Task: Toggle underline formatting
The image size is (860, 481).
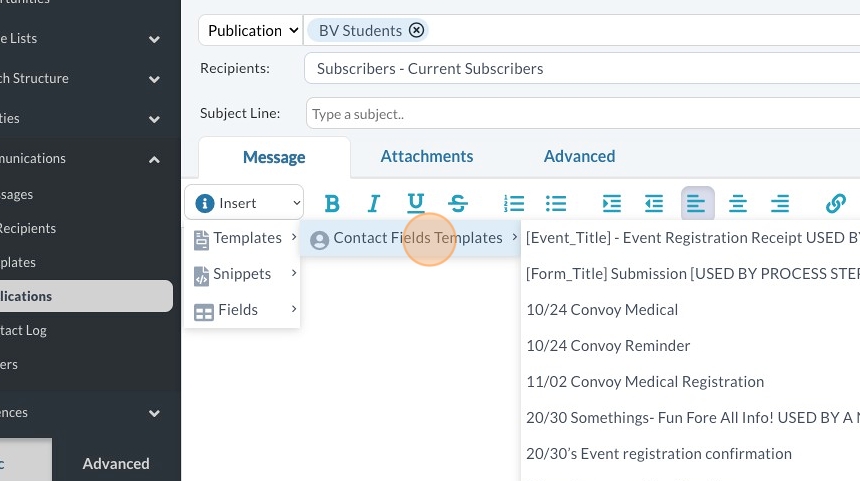Action: coord(416,204)
